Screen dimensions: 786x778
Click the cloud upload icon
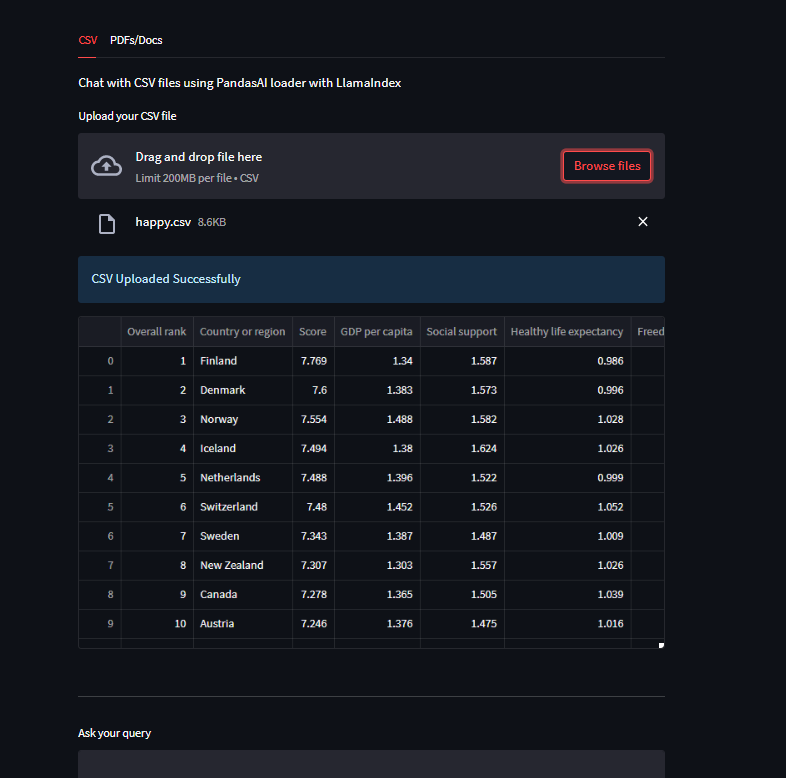107,166
